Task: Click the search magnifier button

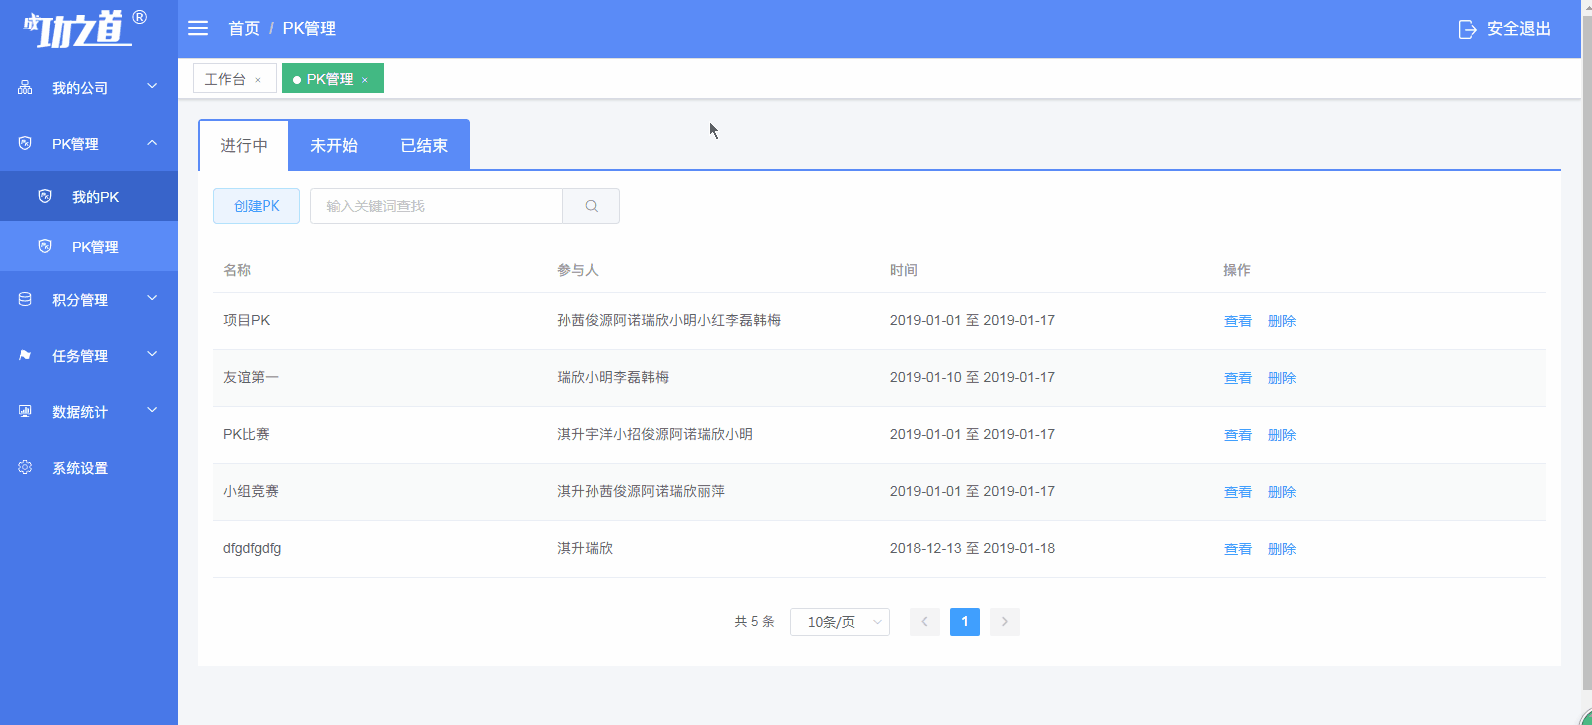Action: click(x=591, y=206)
